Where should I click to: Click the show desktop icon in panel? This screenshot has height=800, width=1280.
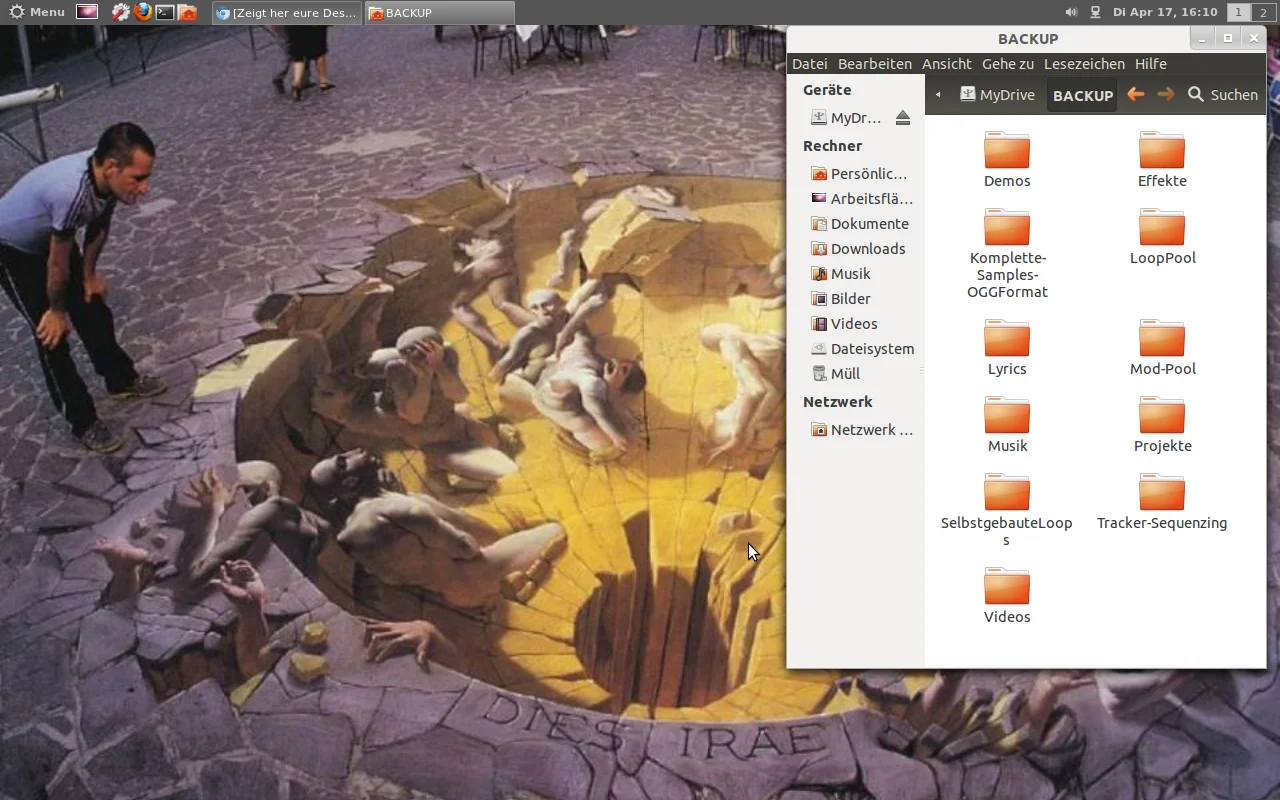click(x=87, y=12)
